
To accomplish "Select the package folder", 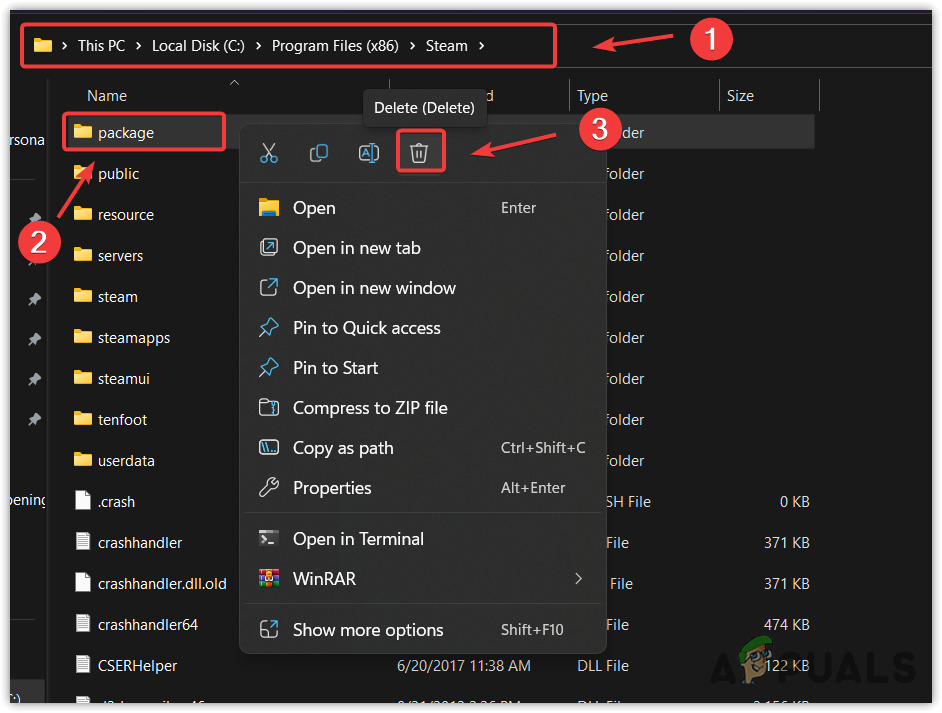I will (126, 133).
